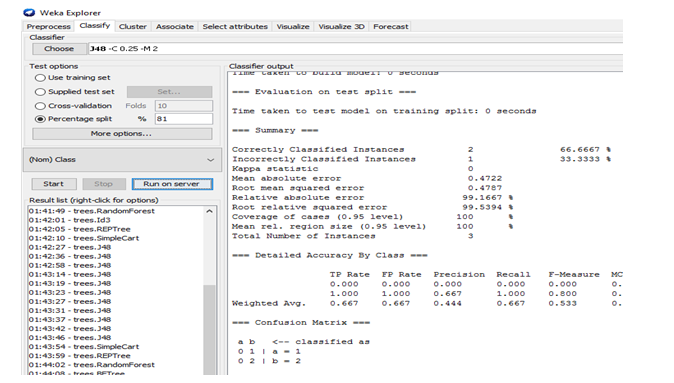Select 01:44:02 trees.RandomForest result
Screen dimensions: 674x383
[x=92, y=365]
